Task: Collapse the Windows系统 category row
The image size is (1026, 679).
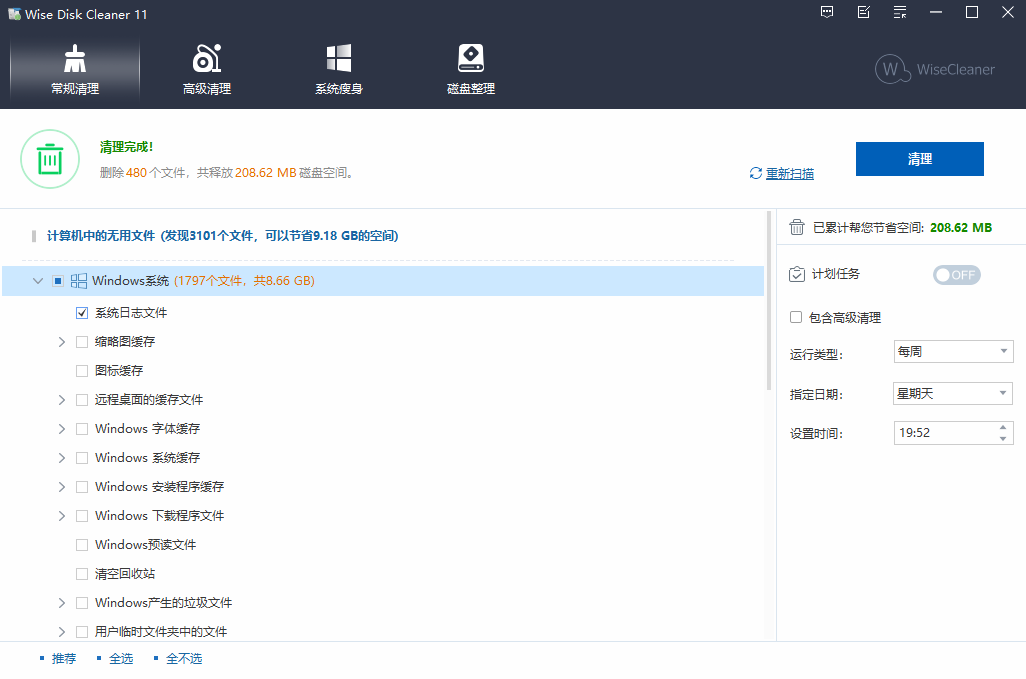Action: click(37, 281)
